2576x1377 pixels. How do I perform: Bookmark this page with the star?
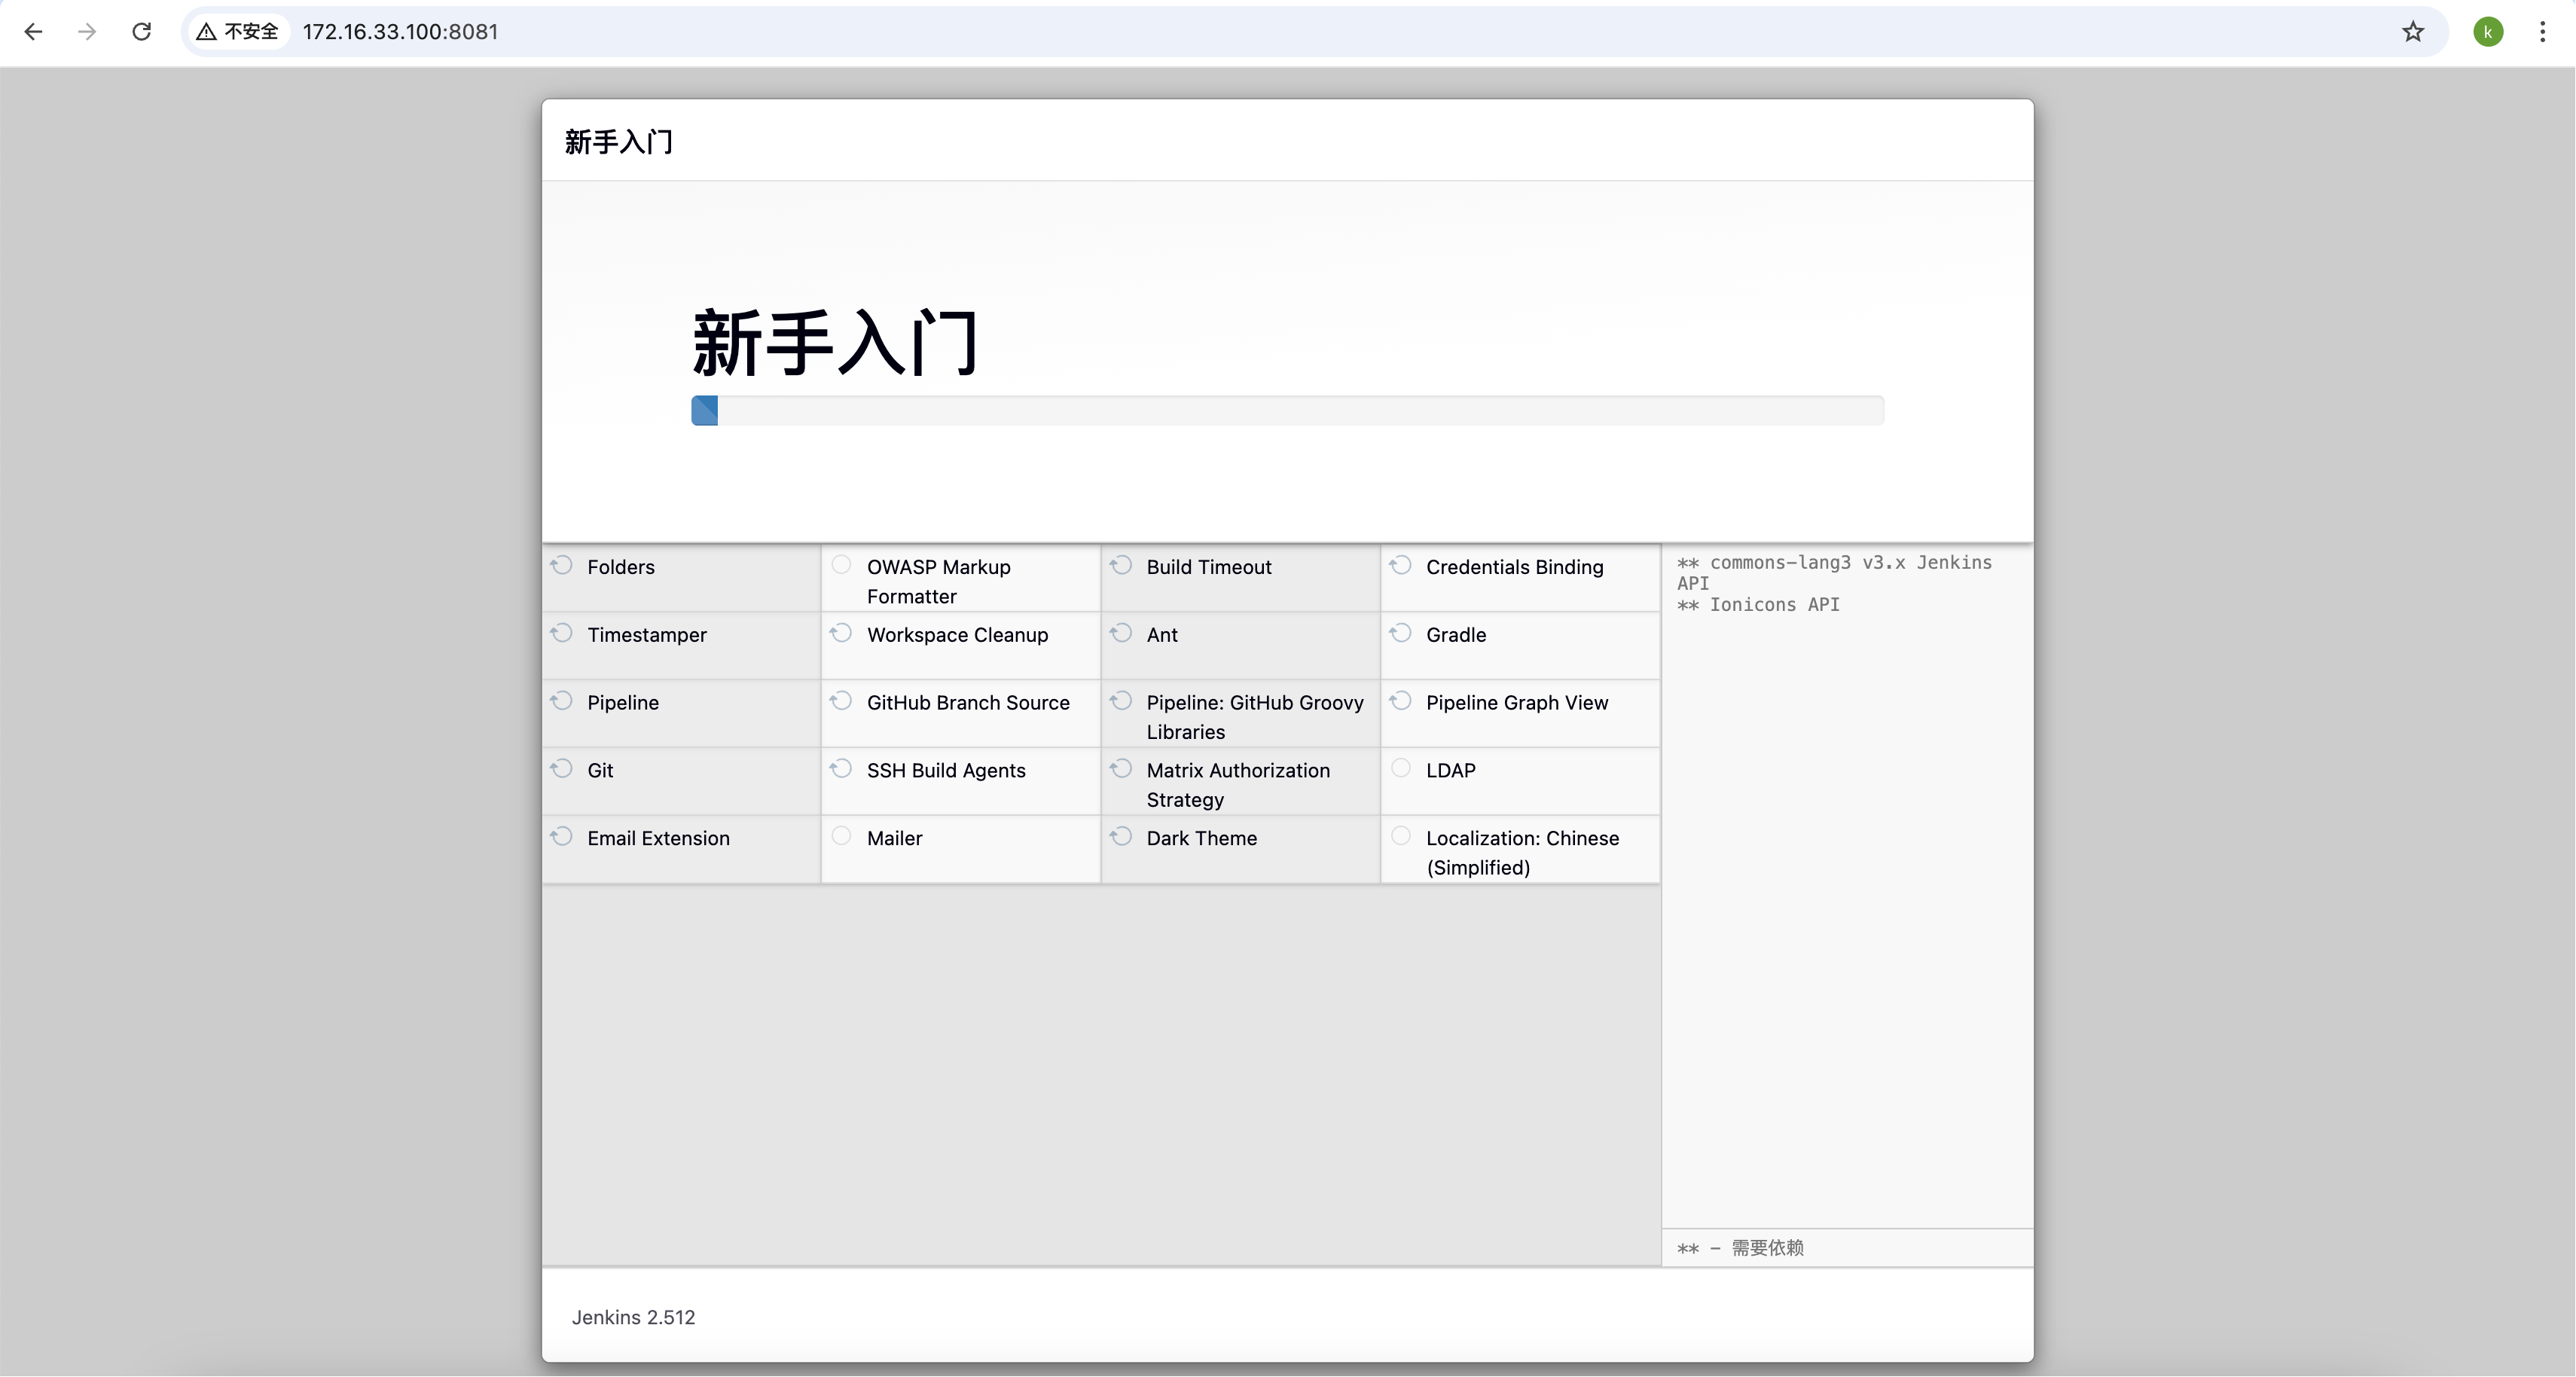(x=2413, y=32)
